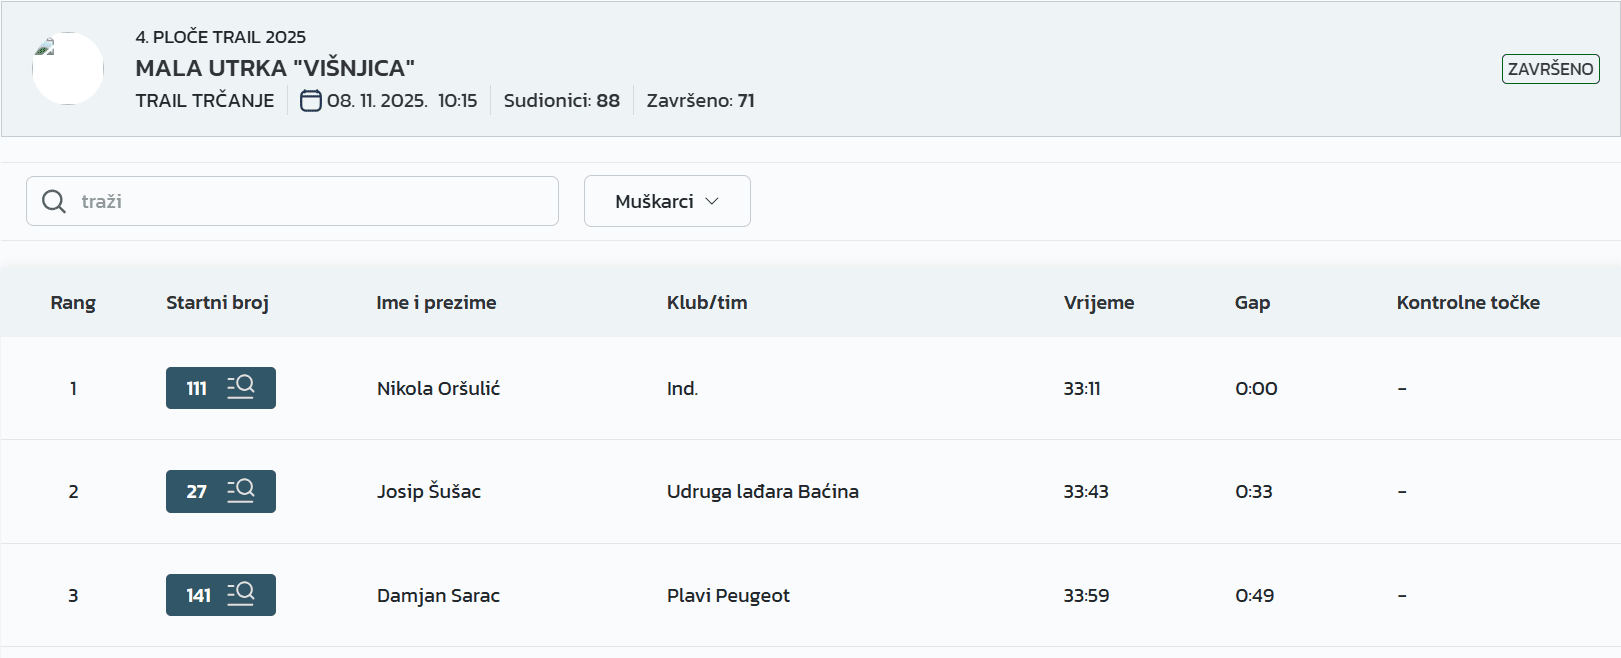Select runner Josip Šušac
This screenshot has width=1621, height=658.
[x=429, y=491]
